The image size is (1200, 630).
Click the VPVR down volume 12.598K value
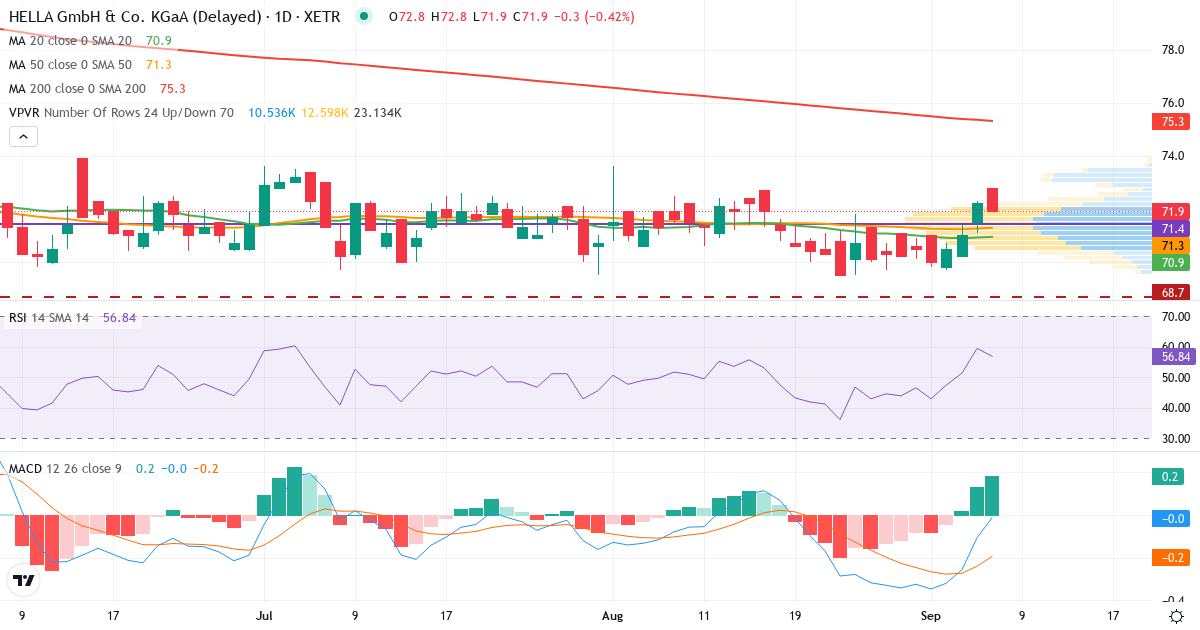[323, 113]
